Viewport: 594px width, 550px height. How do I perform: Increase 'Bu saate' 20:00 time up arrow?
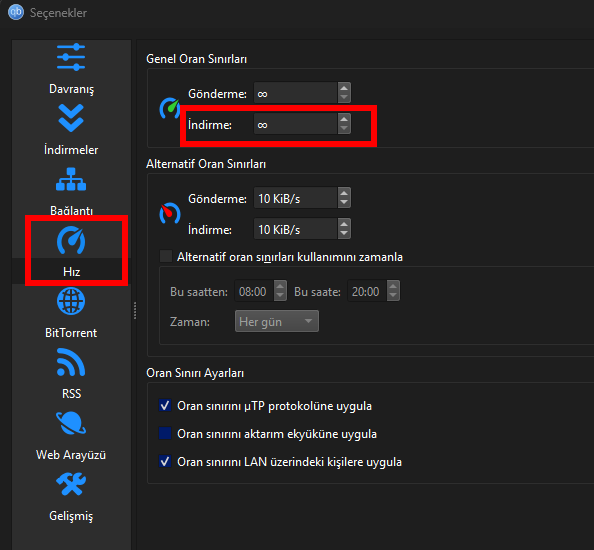click(393, 286)
